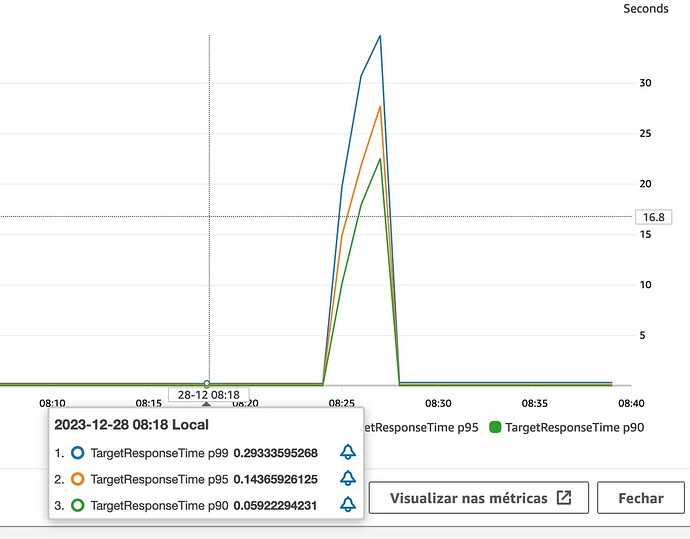Click the 16.8 y-axis crosshair value label

pos(653,217)
